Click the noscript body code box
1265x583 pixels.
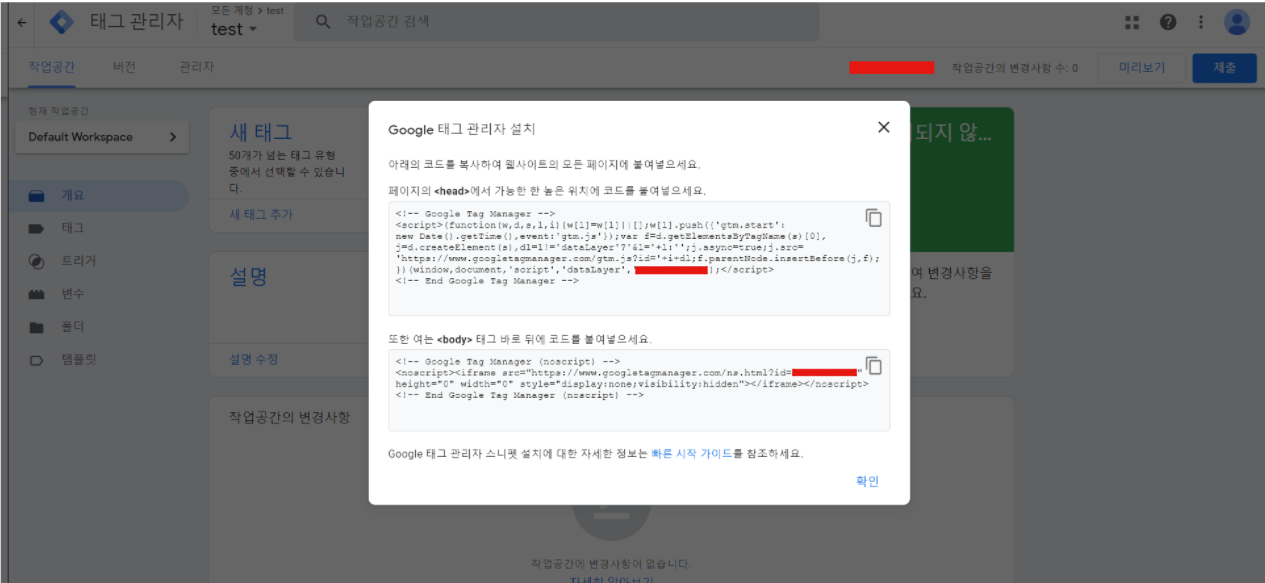tap(639, 390)
